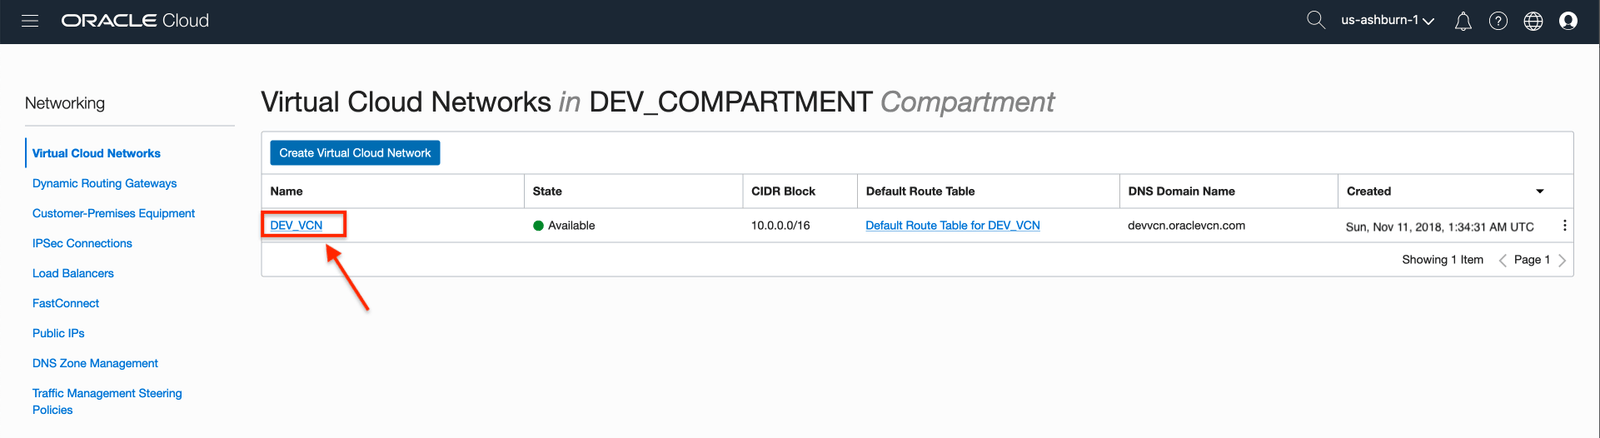Click the search magnifier icon
The width and height of the screenshot is (1600, 438).
(1315, 20)
